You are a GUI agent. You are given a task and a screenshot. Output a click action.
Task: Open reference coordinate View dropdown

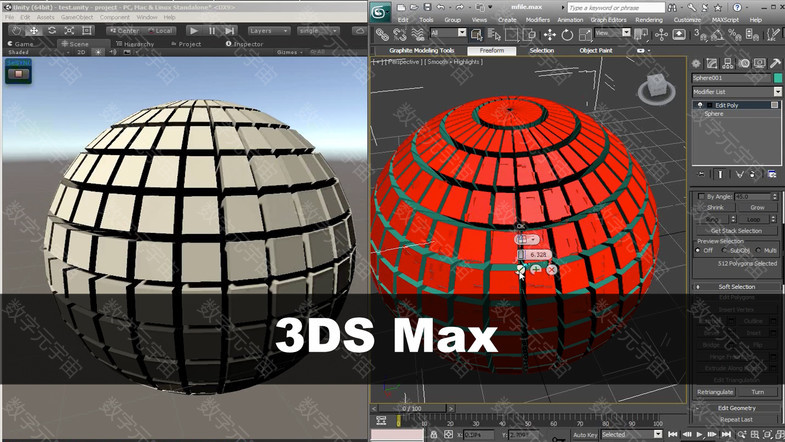point(612,33)
